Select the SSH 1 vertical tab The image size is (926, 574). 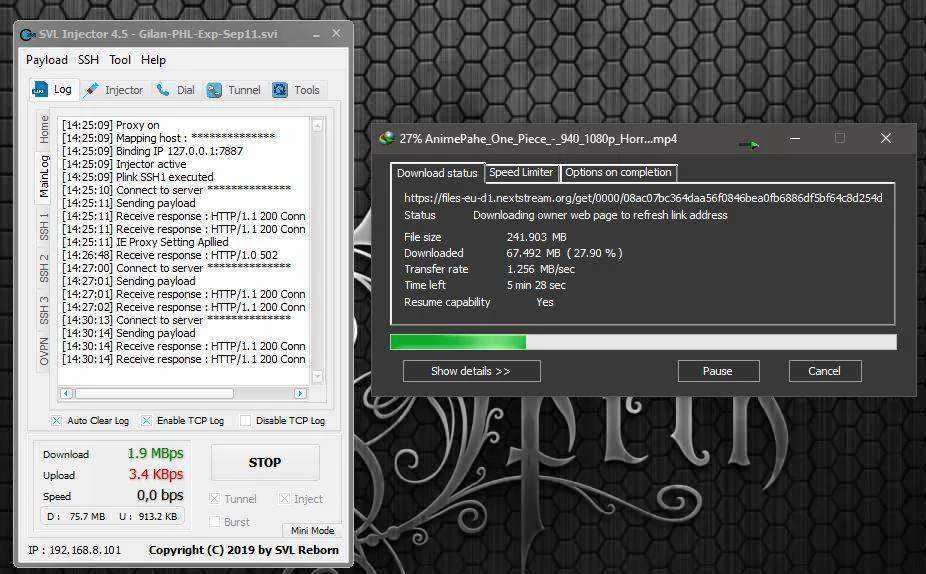coord(44,227)
